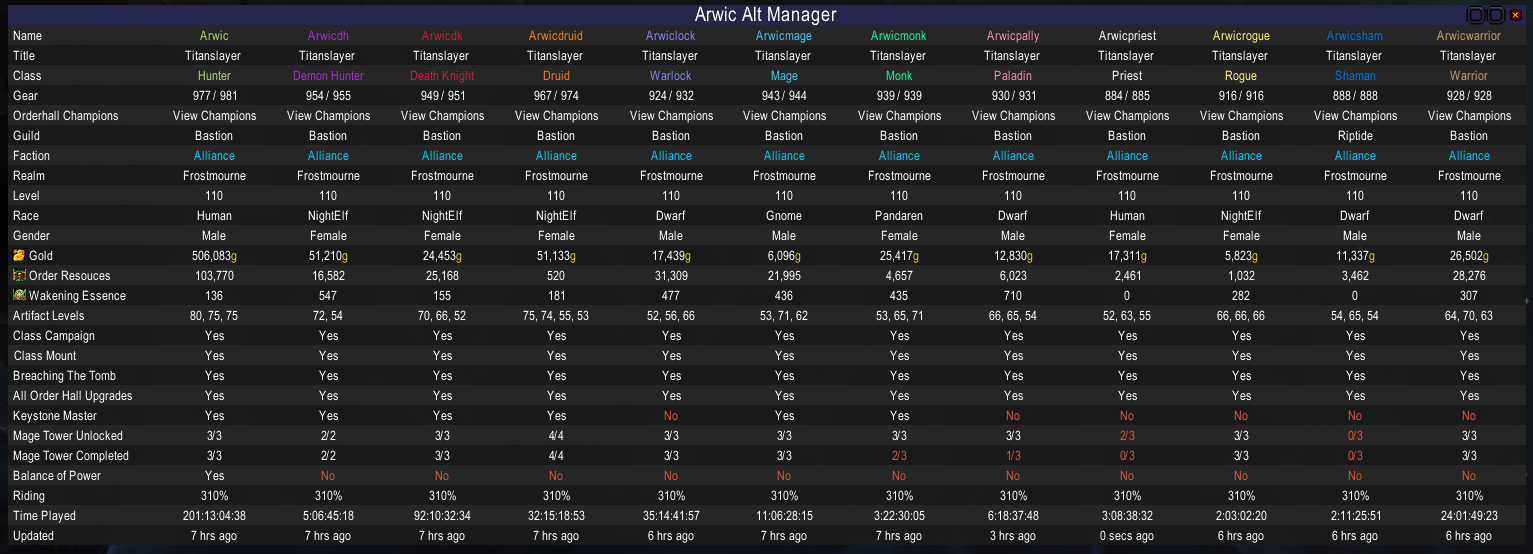The width and height of the screenshot is (1533, 554).
Task: Click the Wakening Essence icon
Action: click(19, 296)
